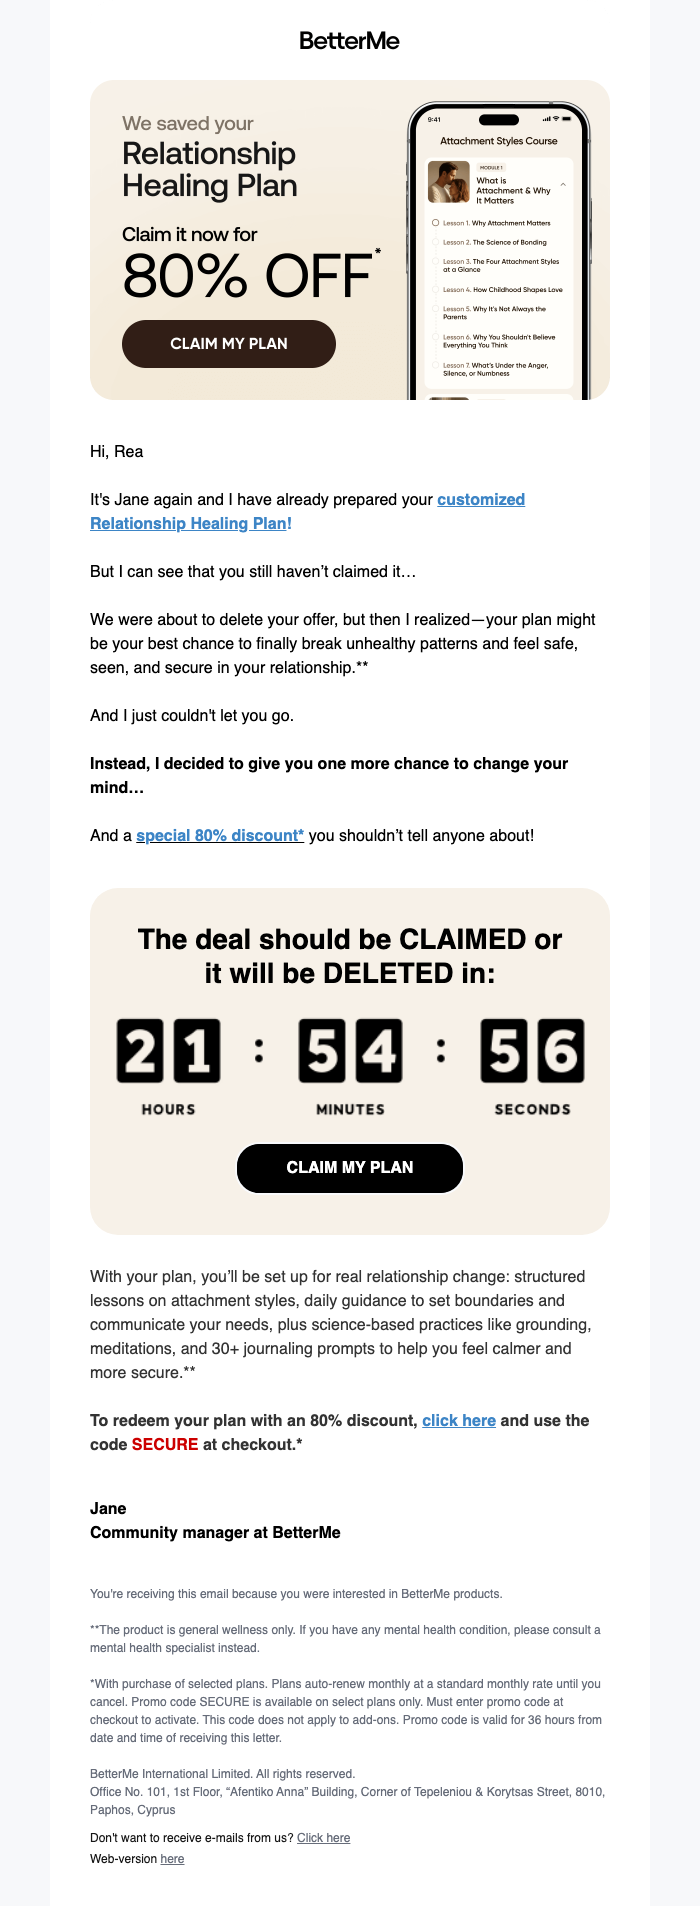
Task: Click the red SECURE promo code text
Action: click(165, 1444)
